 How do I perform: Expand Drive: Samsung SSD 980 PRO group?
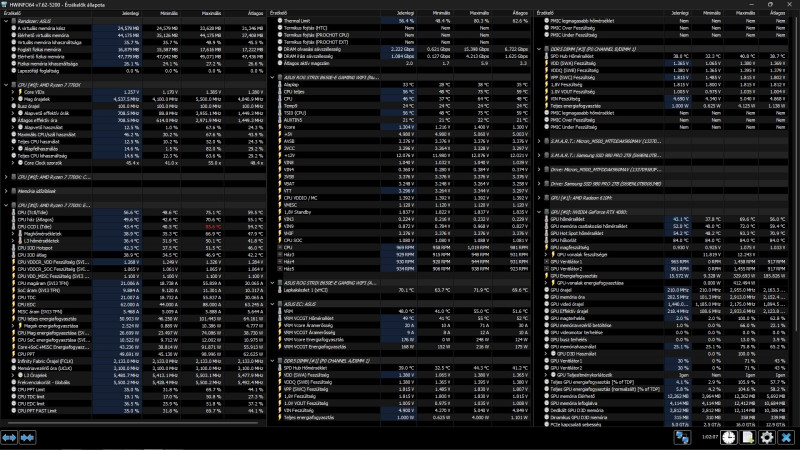click(539, 184)
